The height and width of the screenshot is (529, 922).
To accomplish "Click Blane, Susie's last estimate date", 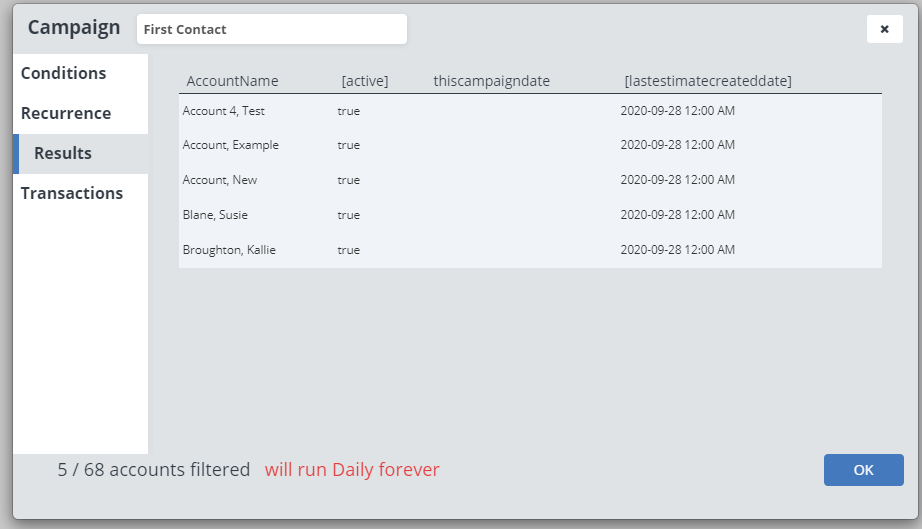I will (x=677, y=215).
